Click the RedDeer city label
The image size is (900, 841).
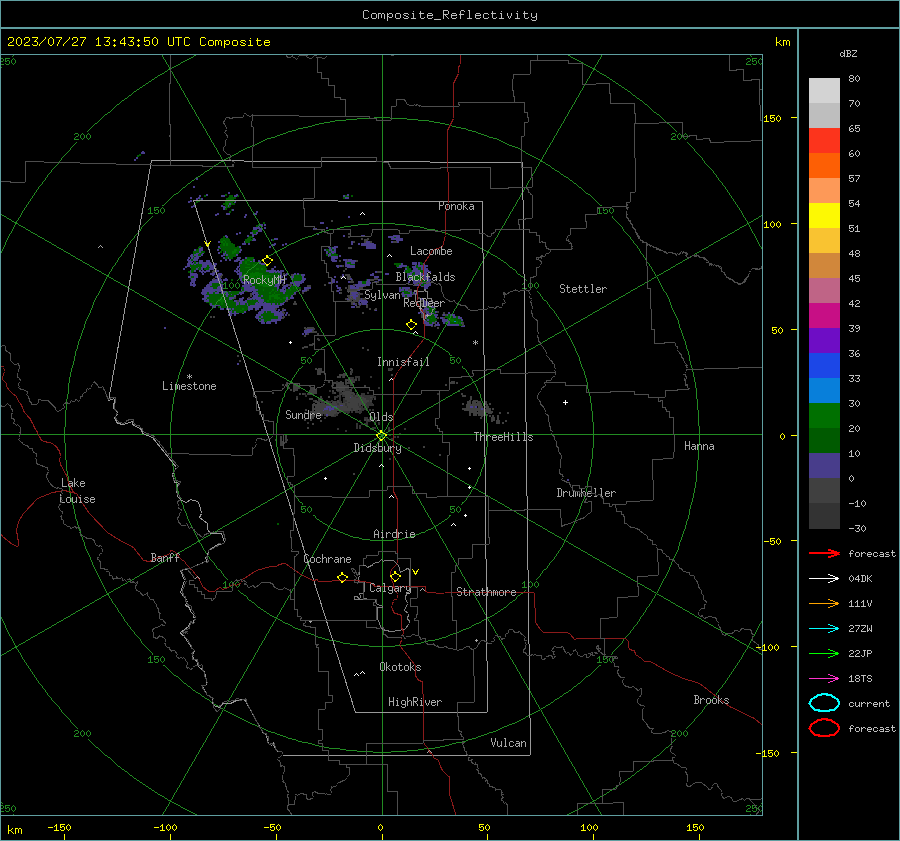click(x=424, y=303)
